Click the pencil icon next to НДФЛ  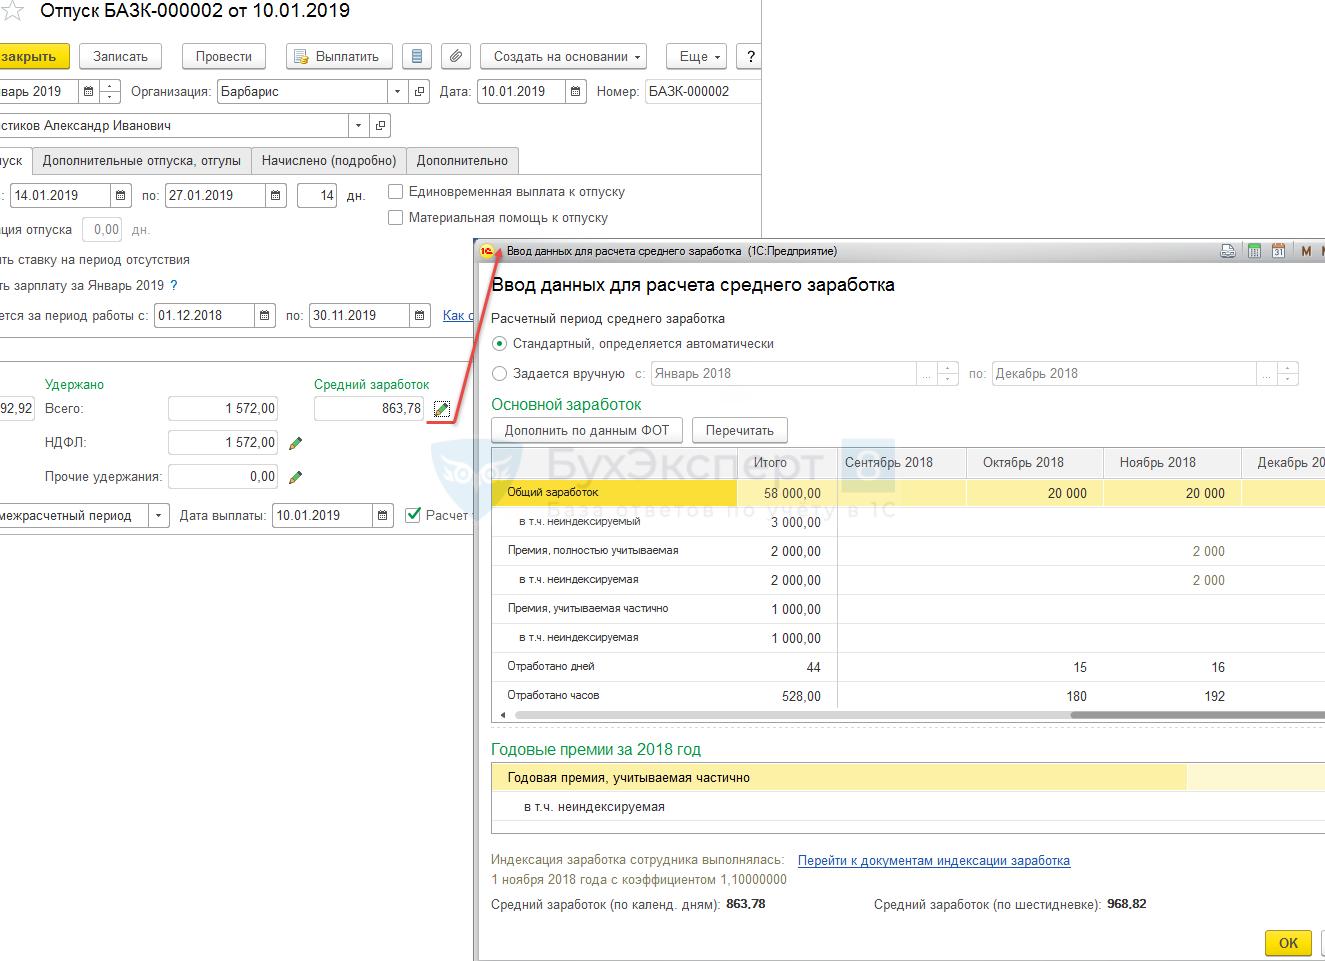point(295,443)
